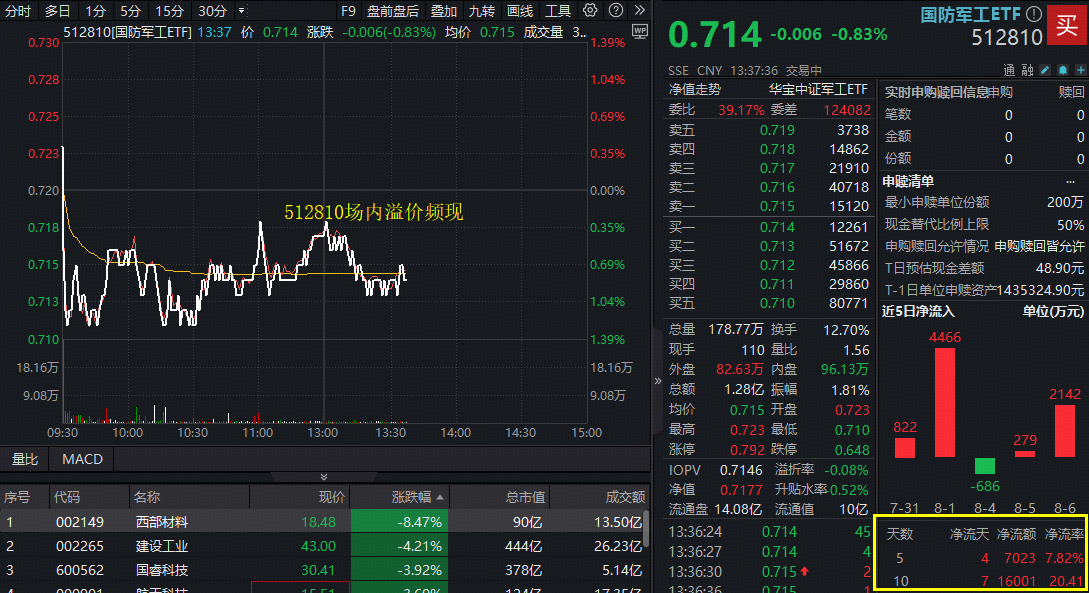Toggle the 九转 nine-turn indicator
This screenshot has width=1089, height=593.
click(x=482, y=11)
